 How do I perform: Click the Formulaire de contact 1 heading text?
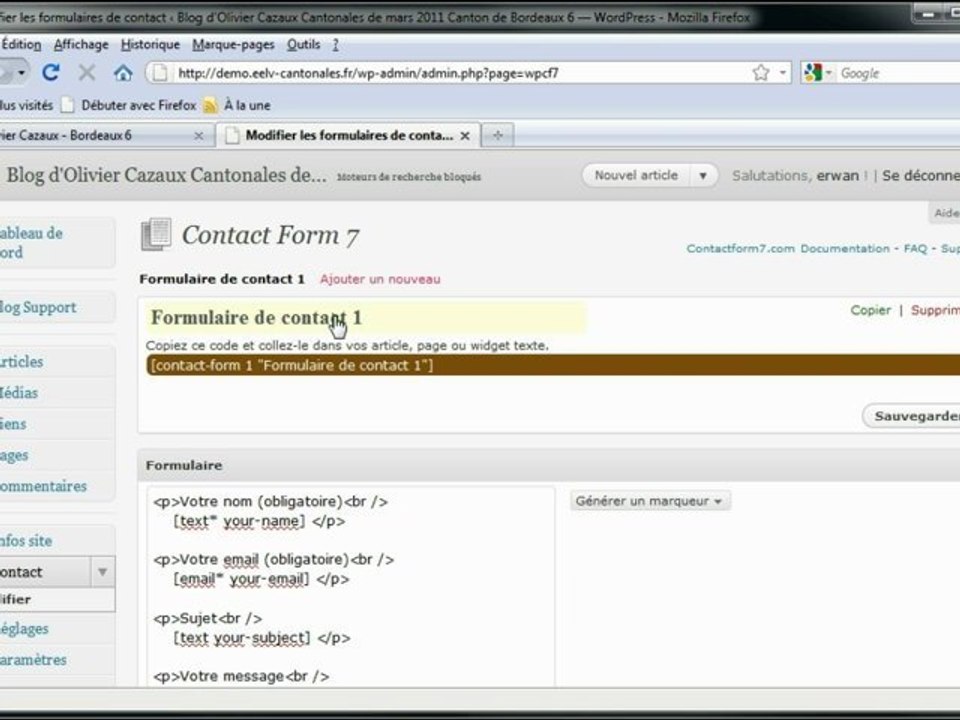[x=222, y=279]
